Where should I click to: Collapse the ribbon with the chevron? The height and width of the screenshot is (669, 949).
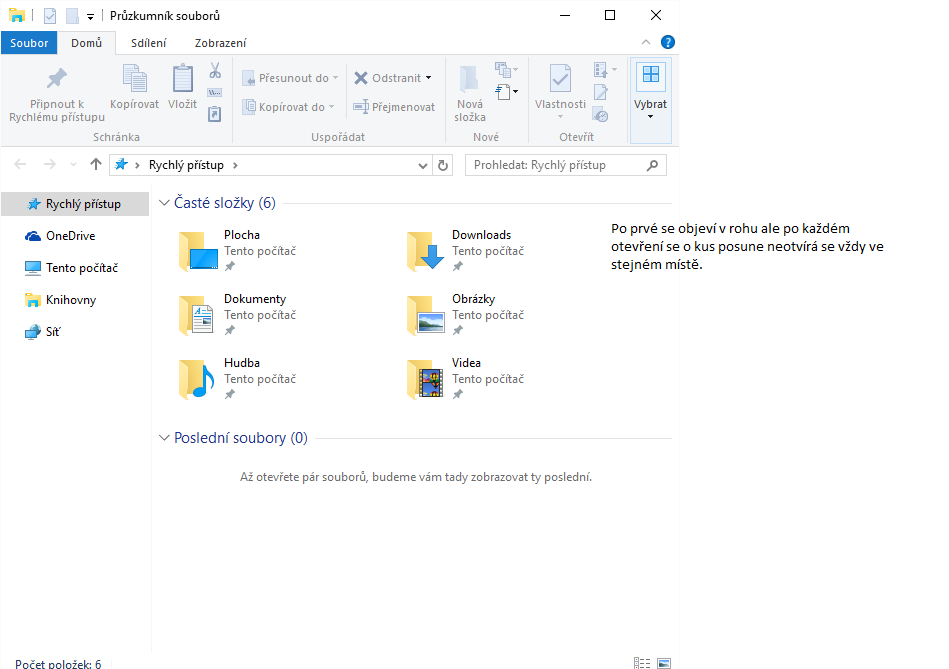coord(646,42)
